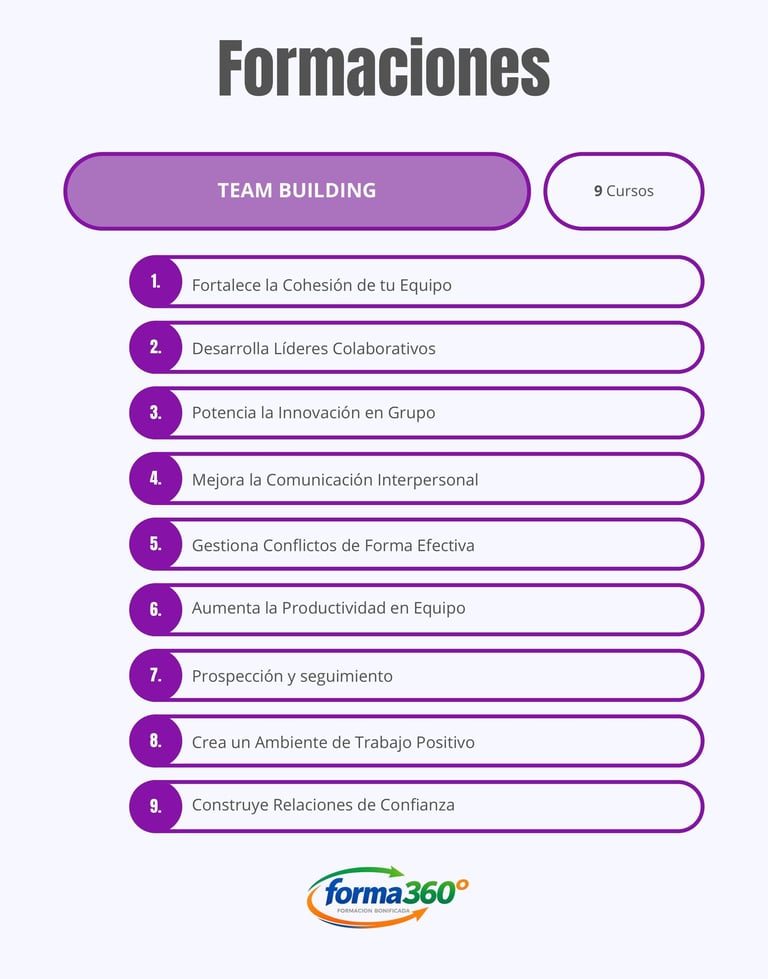The height and width of the screenshot is (979, 768).
Task: Click the number 4 circle badge
Action: (155, 479)
